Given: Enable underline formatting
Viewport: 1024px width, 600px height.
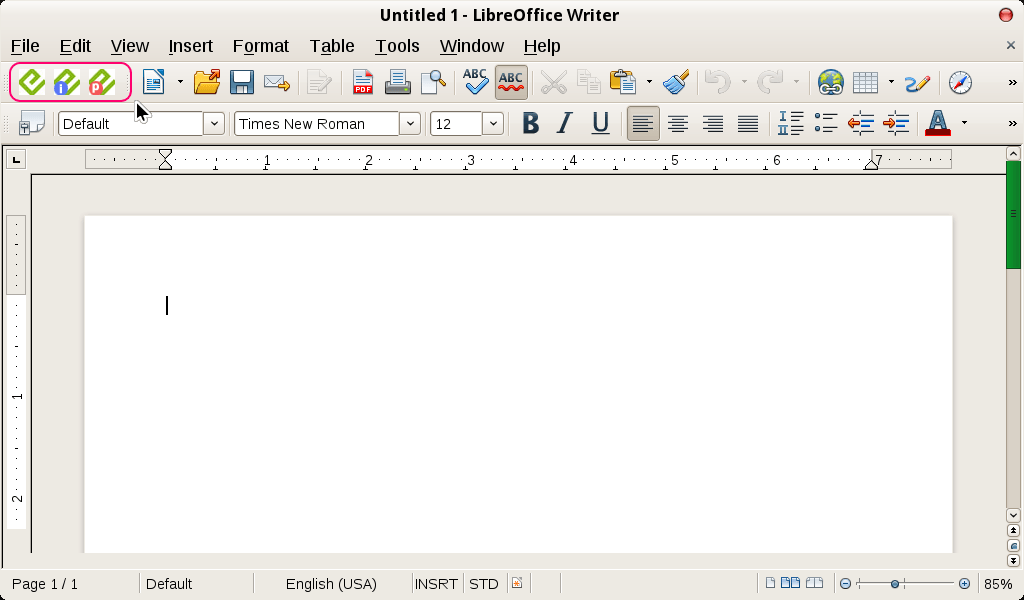Looking at the screenshot, I should 599,123.
